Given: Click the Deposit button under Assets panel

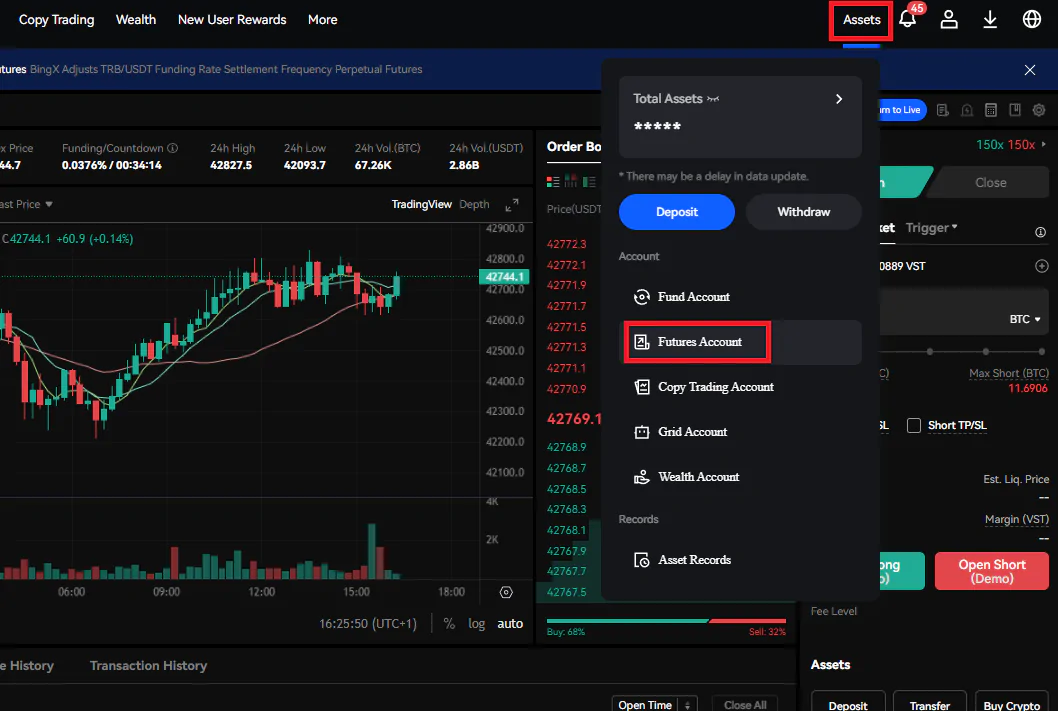Looking at the screenshot, I should click(x=848, y=703).
